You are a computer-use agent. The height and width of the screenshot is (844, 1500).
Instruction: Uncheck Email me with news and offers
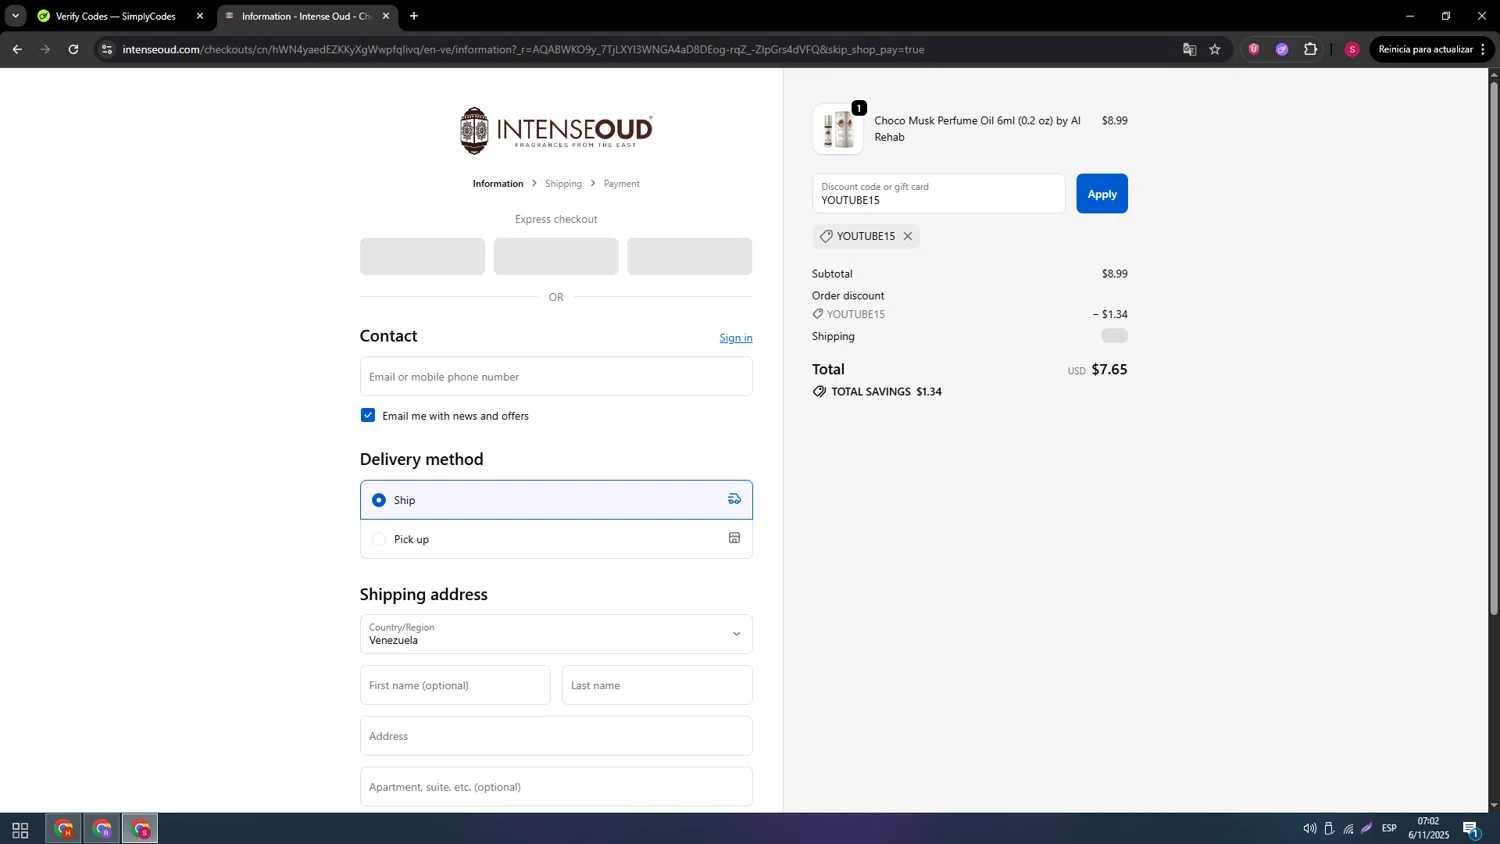tap(368, 415)
